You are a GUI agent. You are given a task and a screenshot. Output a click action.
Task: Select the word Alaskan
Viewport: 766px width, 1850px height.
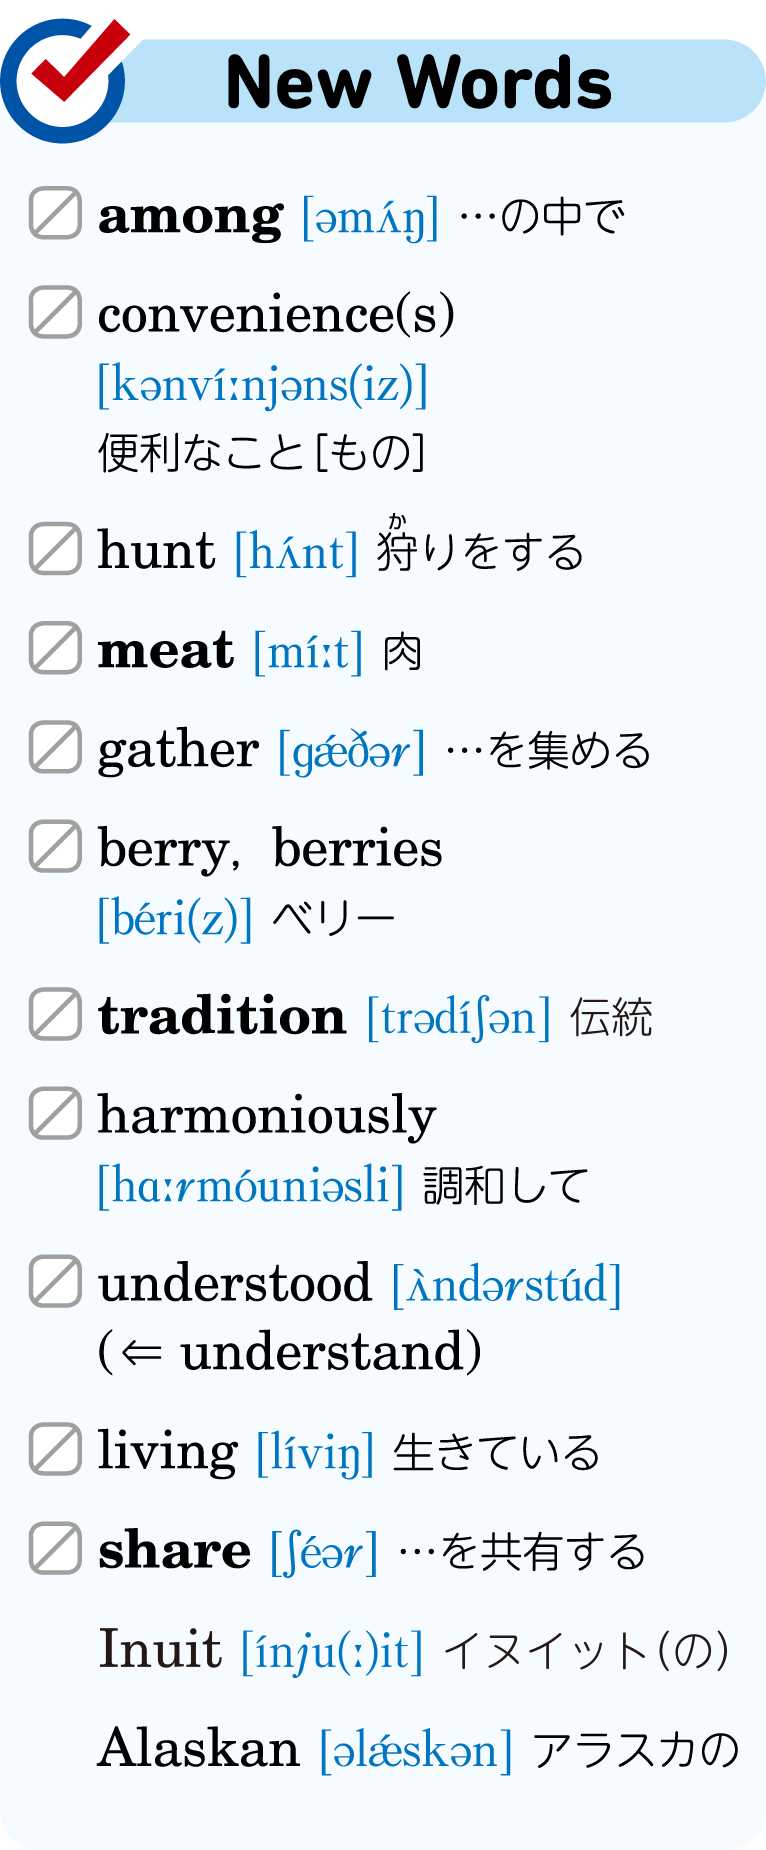pos(199,1748)
